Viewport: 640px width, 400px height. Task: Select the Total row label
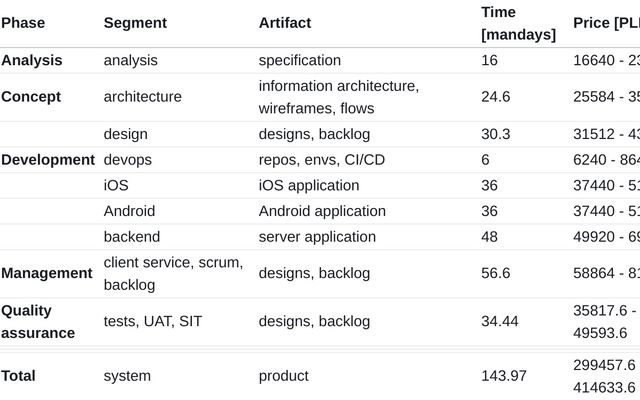tap(18, 376)
